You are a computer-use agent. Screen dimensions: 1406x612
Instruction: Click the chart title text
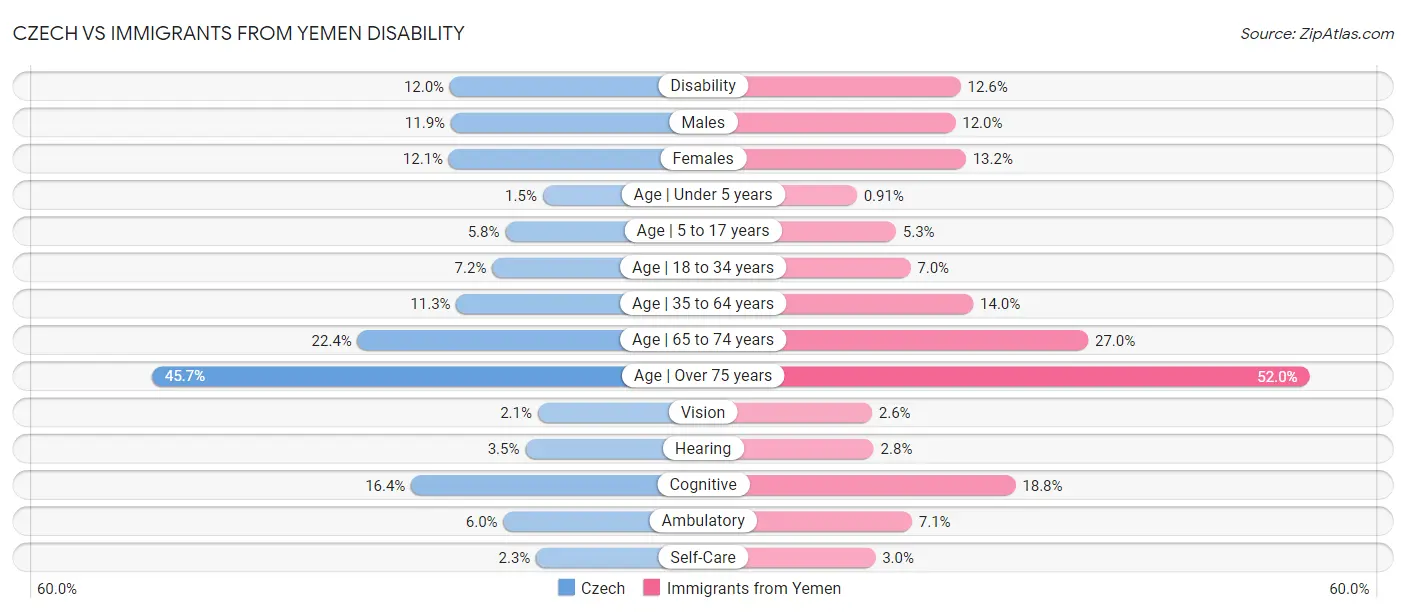pos(238,33)
